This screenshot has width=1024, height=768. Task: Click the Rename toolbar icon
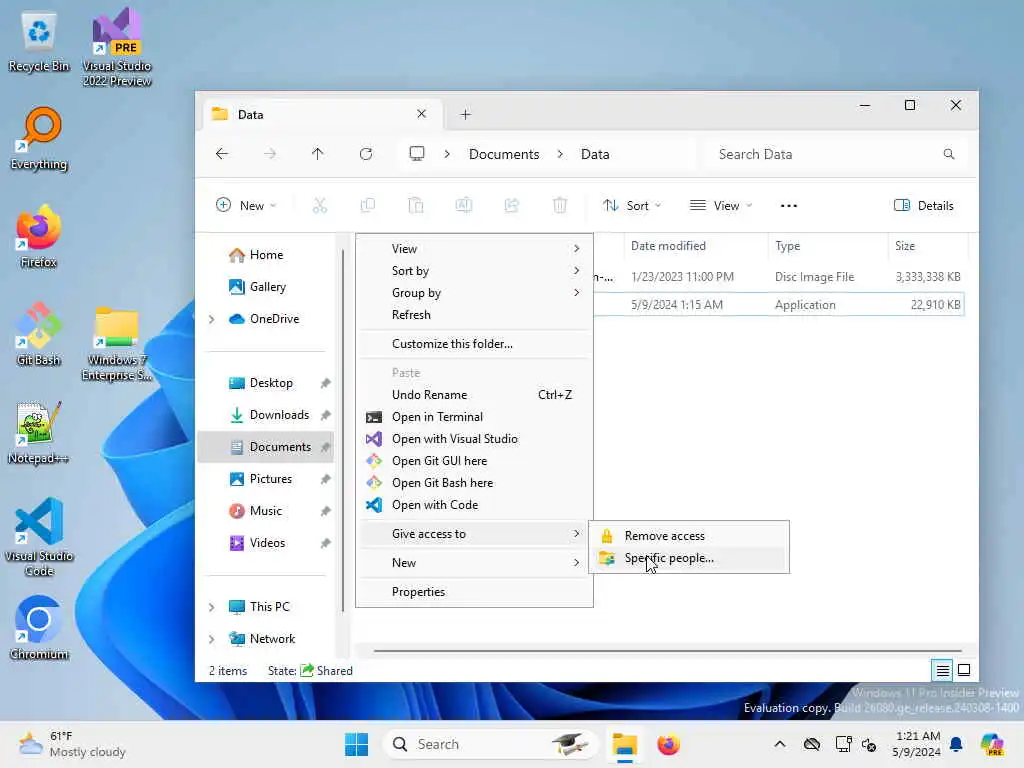coord(464,206)
